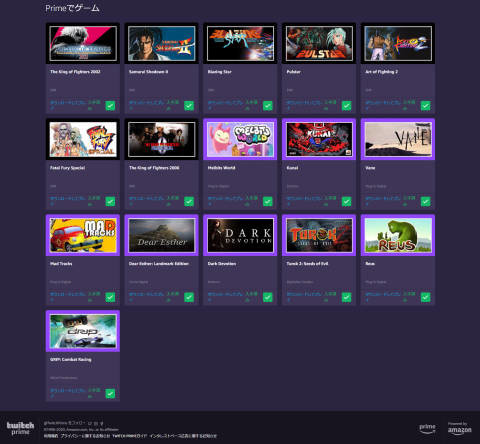
Task: Open the interest-based ads footer link
Action: pos(183,436)
